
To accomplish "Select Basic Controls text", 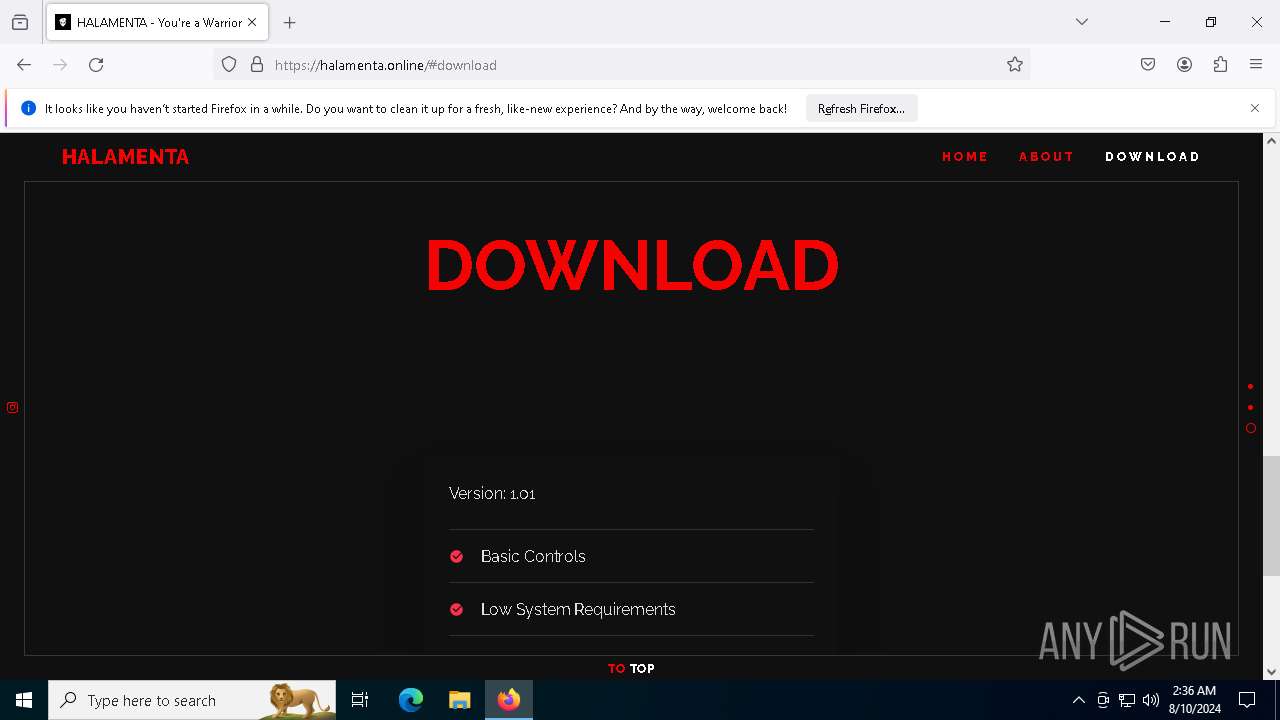I will pos(533,556).
